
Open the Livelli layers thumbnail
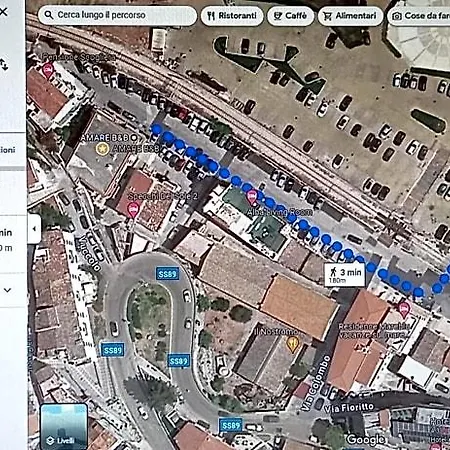coord(64,426)
